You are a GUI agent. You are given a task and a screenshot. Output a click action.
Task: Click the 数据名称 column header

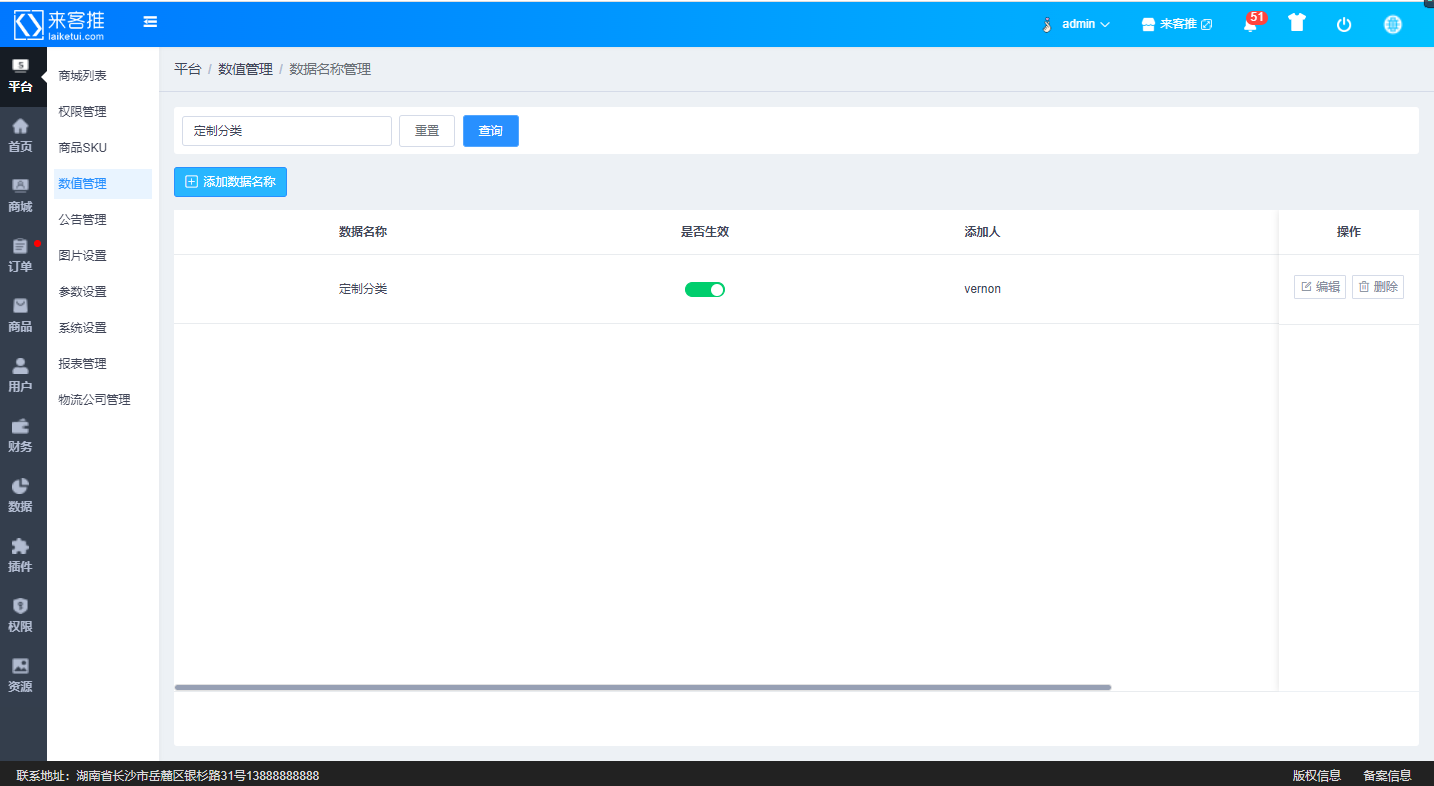point(363,232)
